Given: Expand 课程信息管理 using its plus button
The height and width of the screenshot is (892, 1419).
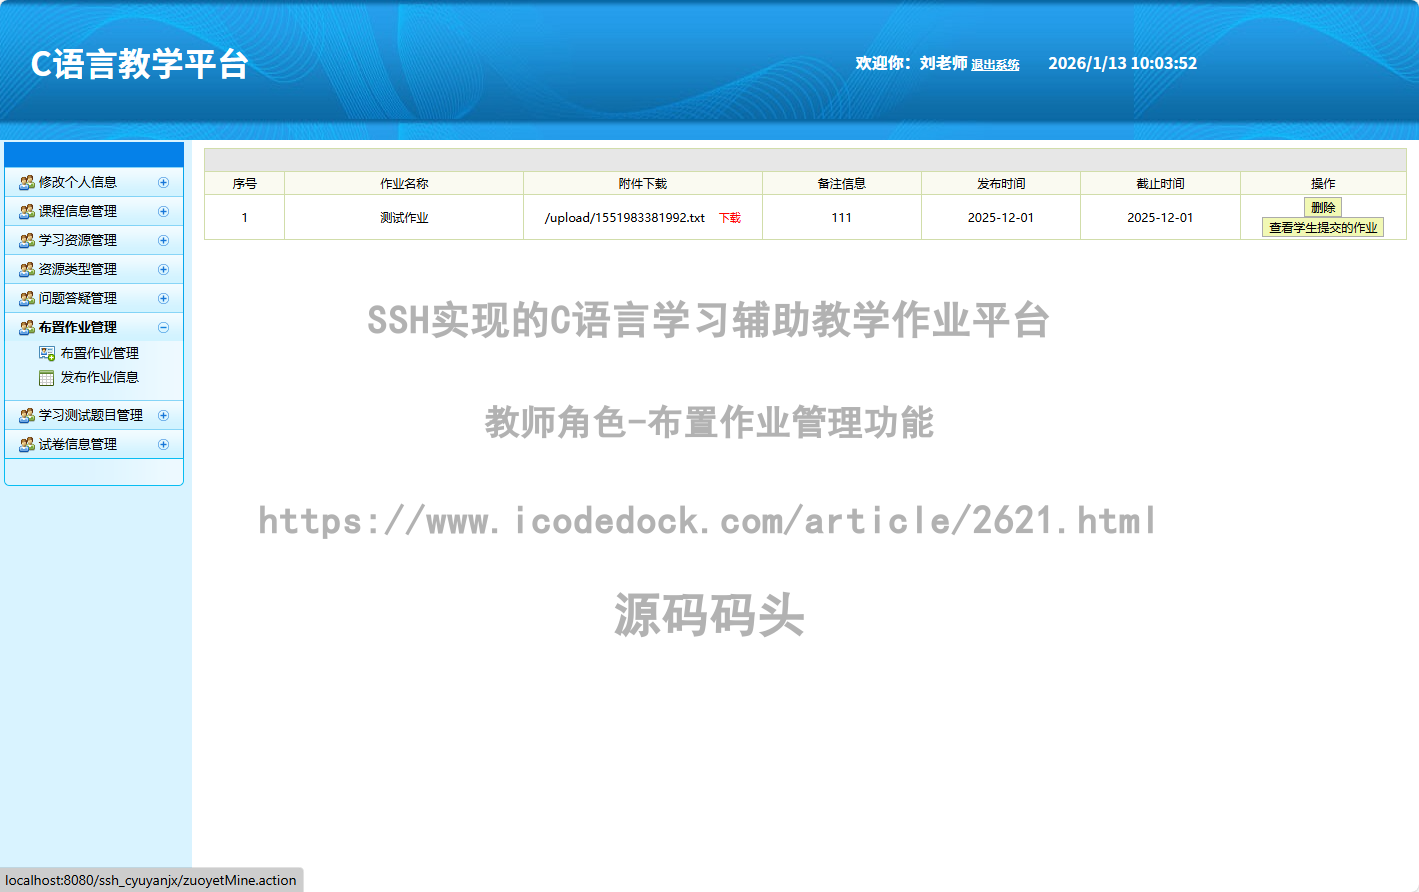Looking at the screenshot, I should point(163,212).
